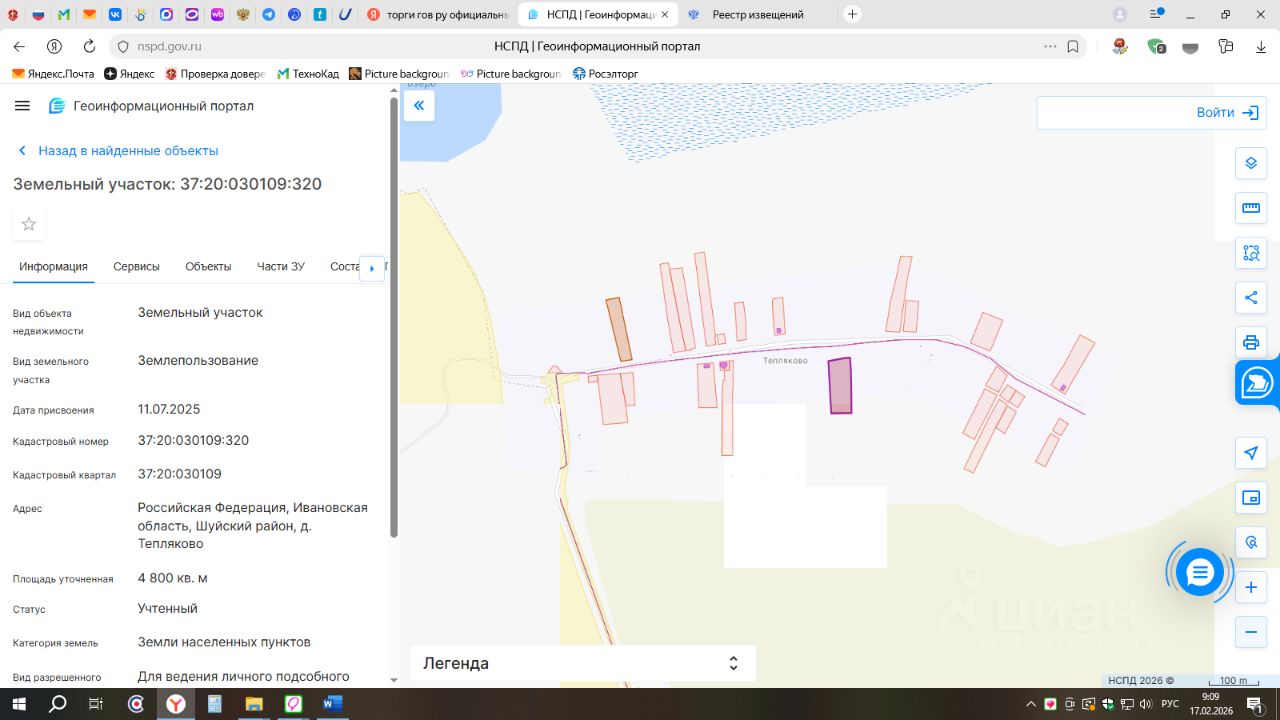Click the brown-highlighted land plot on the map
The width and height of the screenshot is (1280, 720).
pos(619,329)
